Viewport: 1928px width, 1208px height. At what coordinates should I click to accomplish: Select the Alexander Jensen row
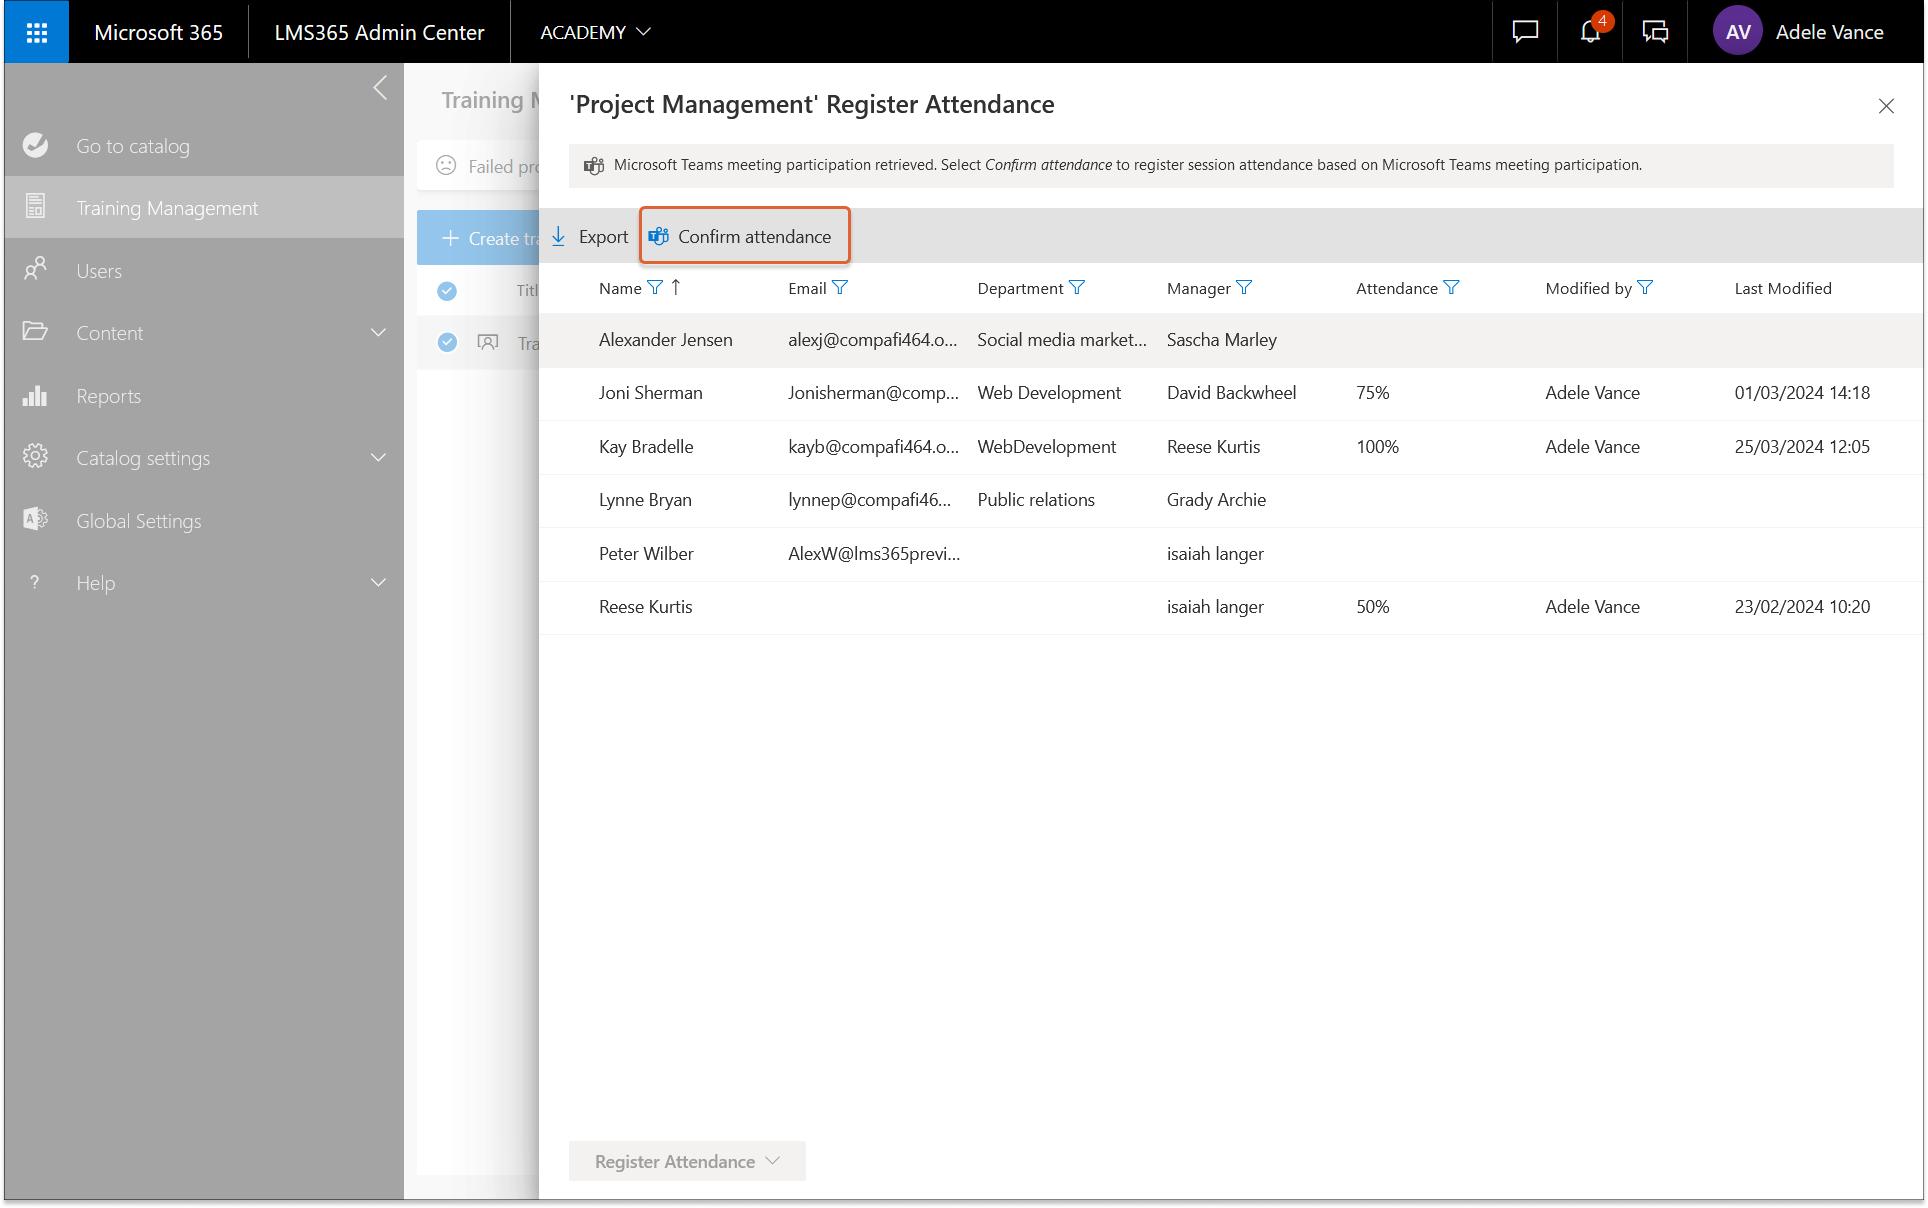click(x=666, y=340)
